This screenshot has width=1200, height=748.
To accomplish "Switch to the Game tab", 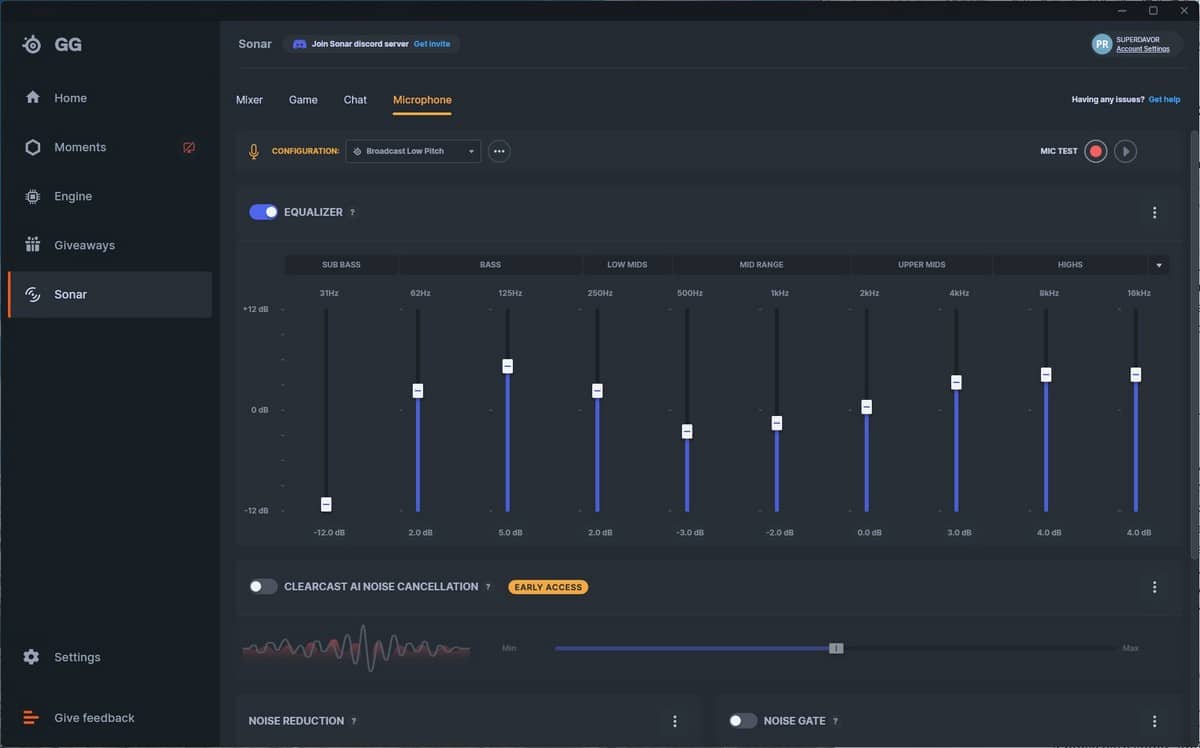I will (x=303, y=100).
